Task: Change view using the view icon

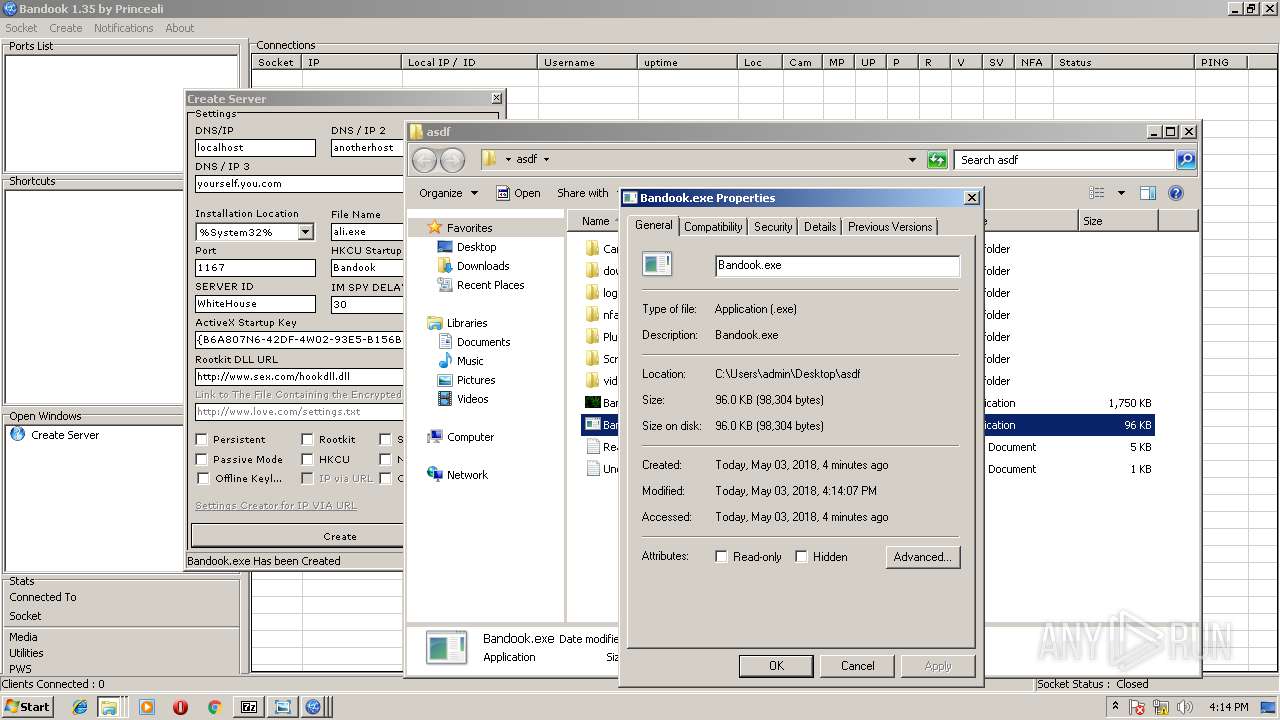Action: click(1097, 193)
